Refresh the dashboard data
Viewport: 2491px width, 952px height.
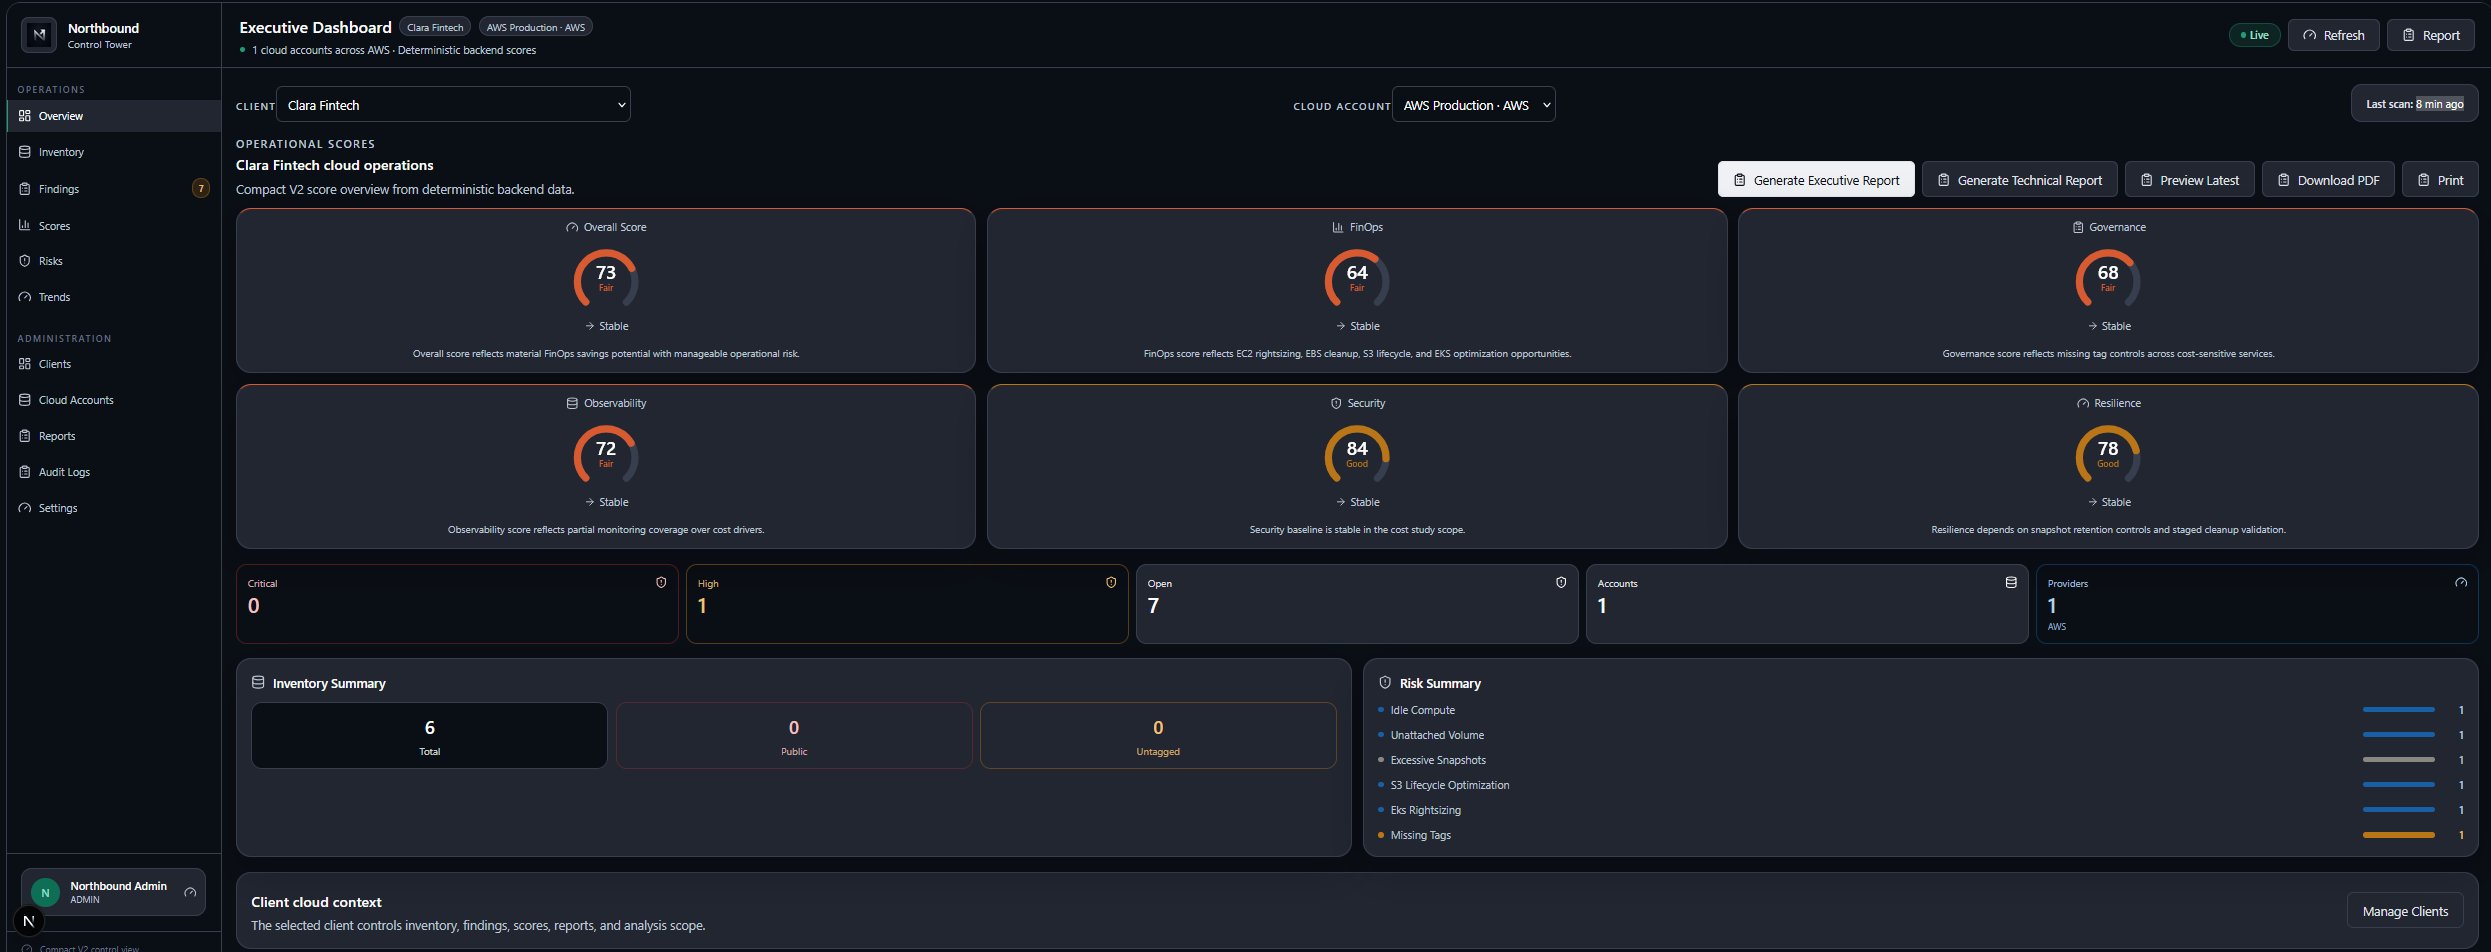(2333, 35)
